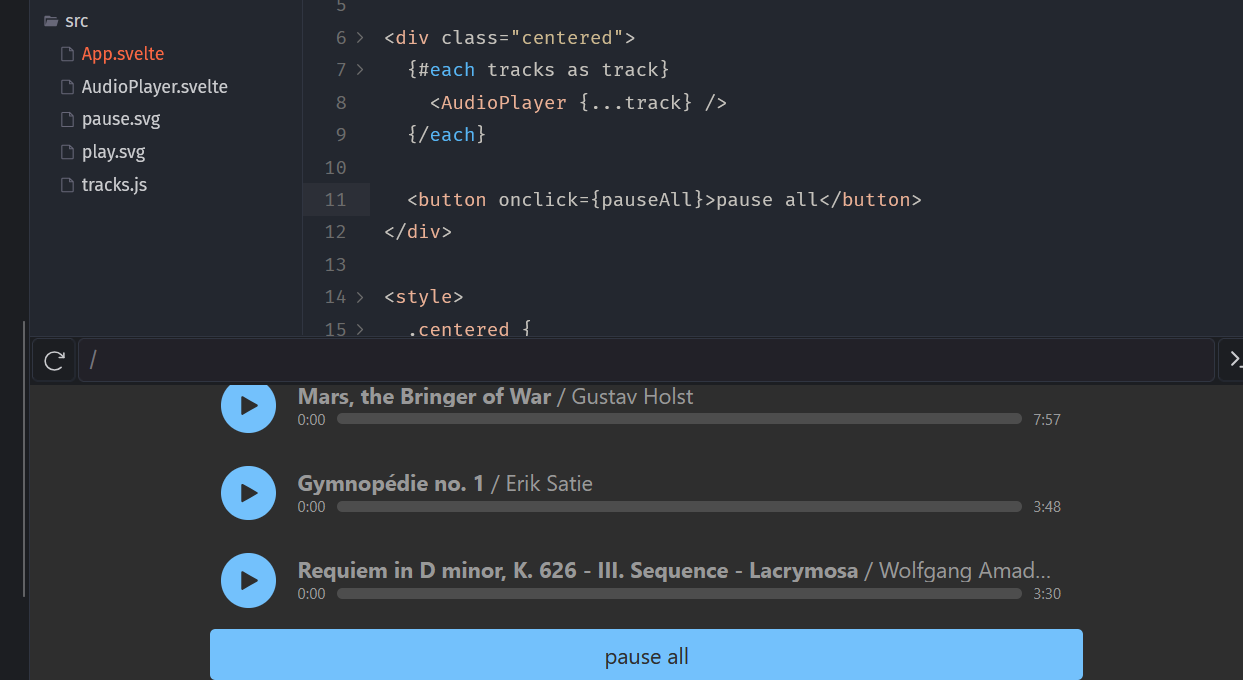The height and width of the screenshot is (680, 1243).
Task: Select the play.svg file
Action: (x=113, y=152)
